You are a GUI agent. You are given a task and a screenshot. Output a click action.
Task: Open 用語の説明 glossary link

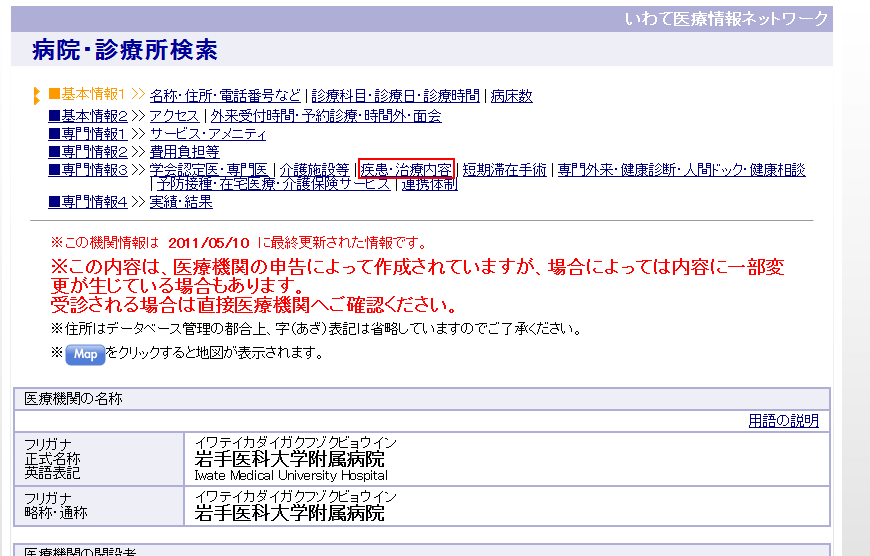point(783,421)
